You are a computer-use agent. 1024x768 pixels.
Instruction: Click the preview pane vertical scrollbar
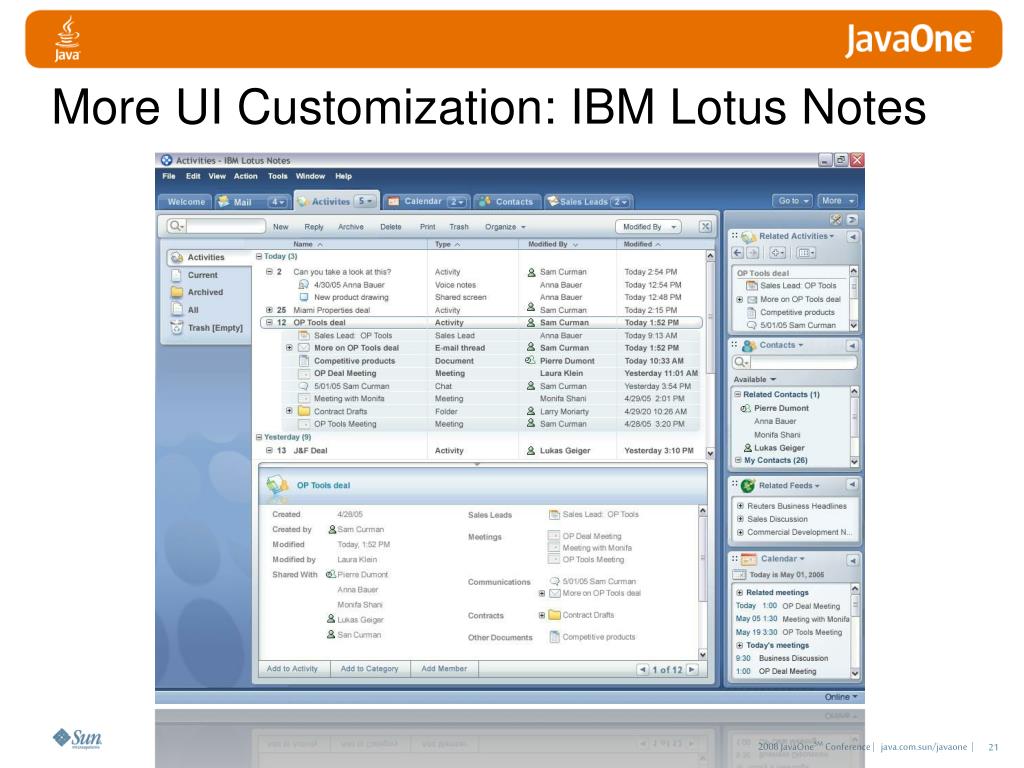(703, 583)
